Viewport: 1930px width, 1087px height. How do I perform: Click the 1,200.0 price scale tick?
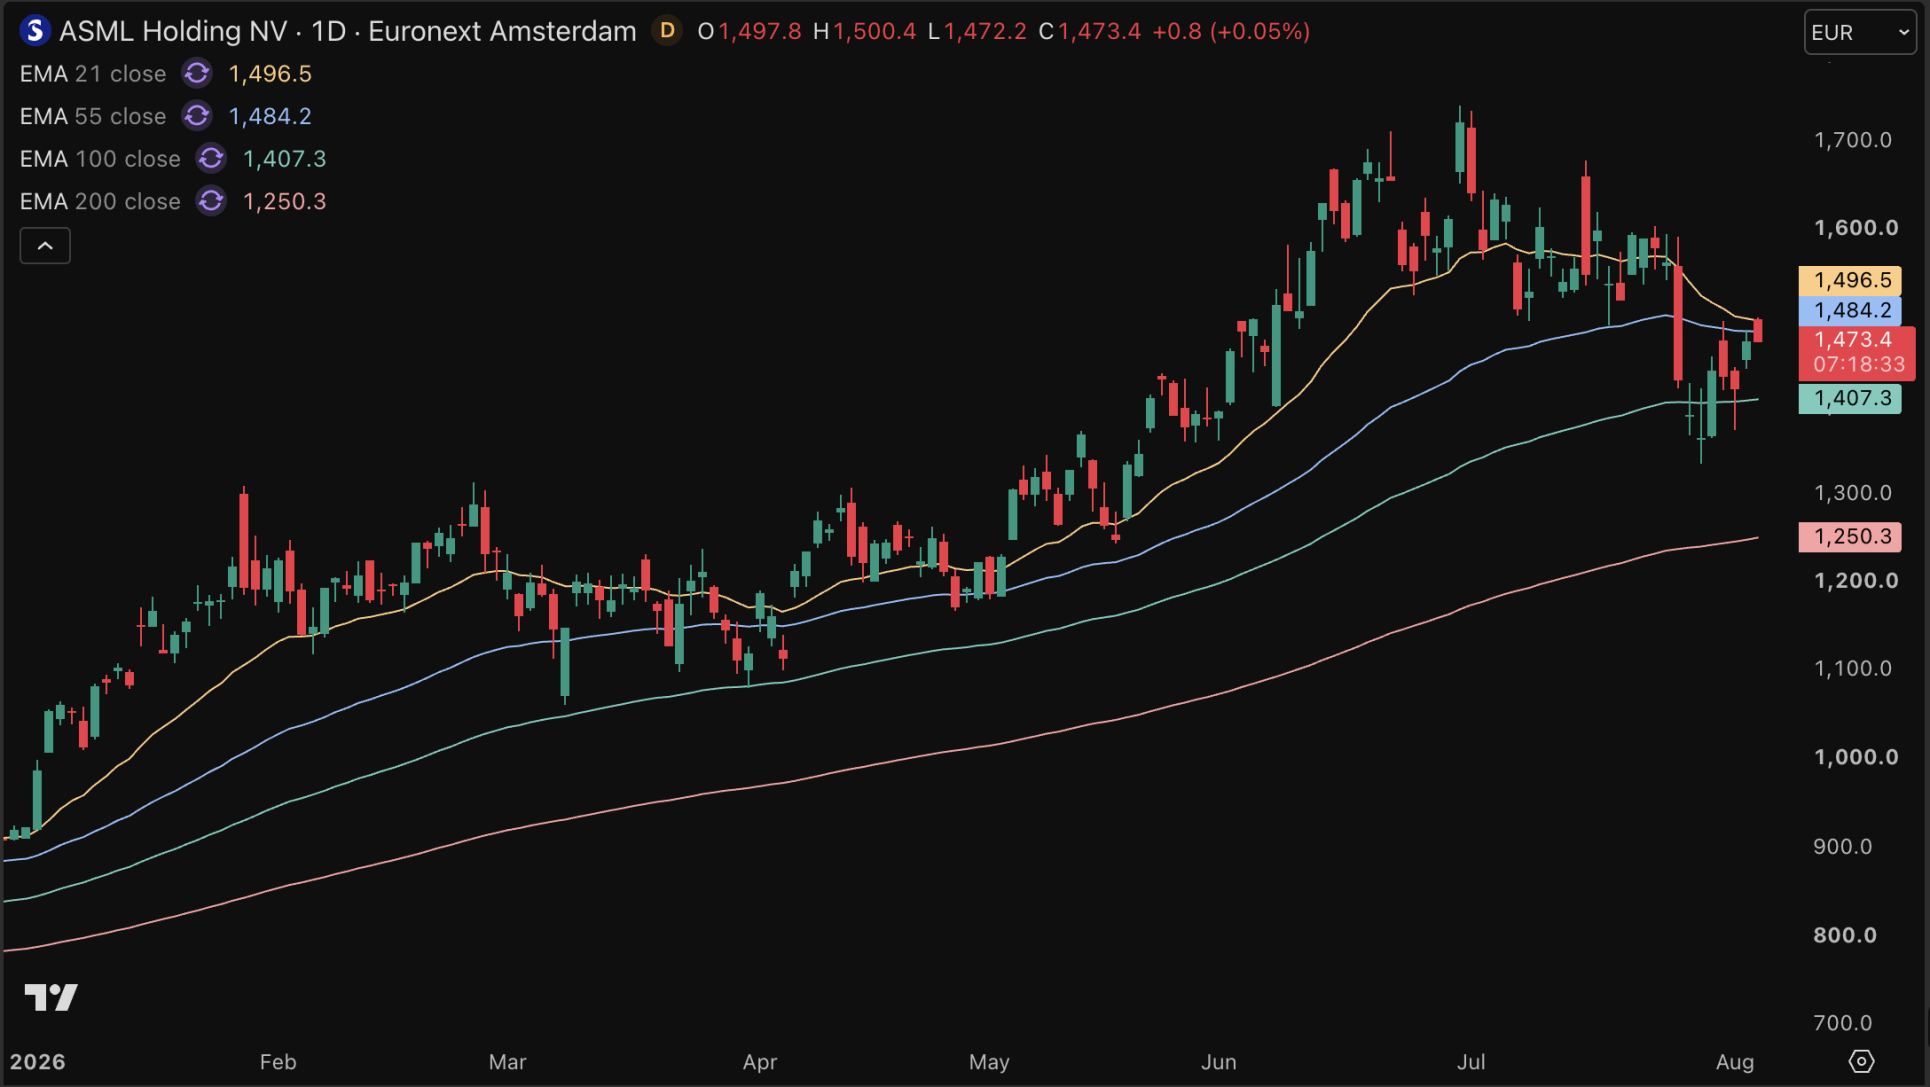point(1856,581)
